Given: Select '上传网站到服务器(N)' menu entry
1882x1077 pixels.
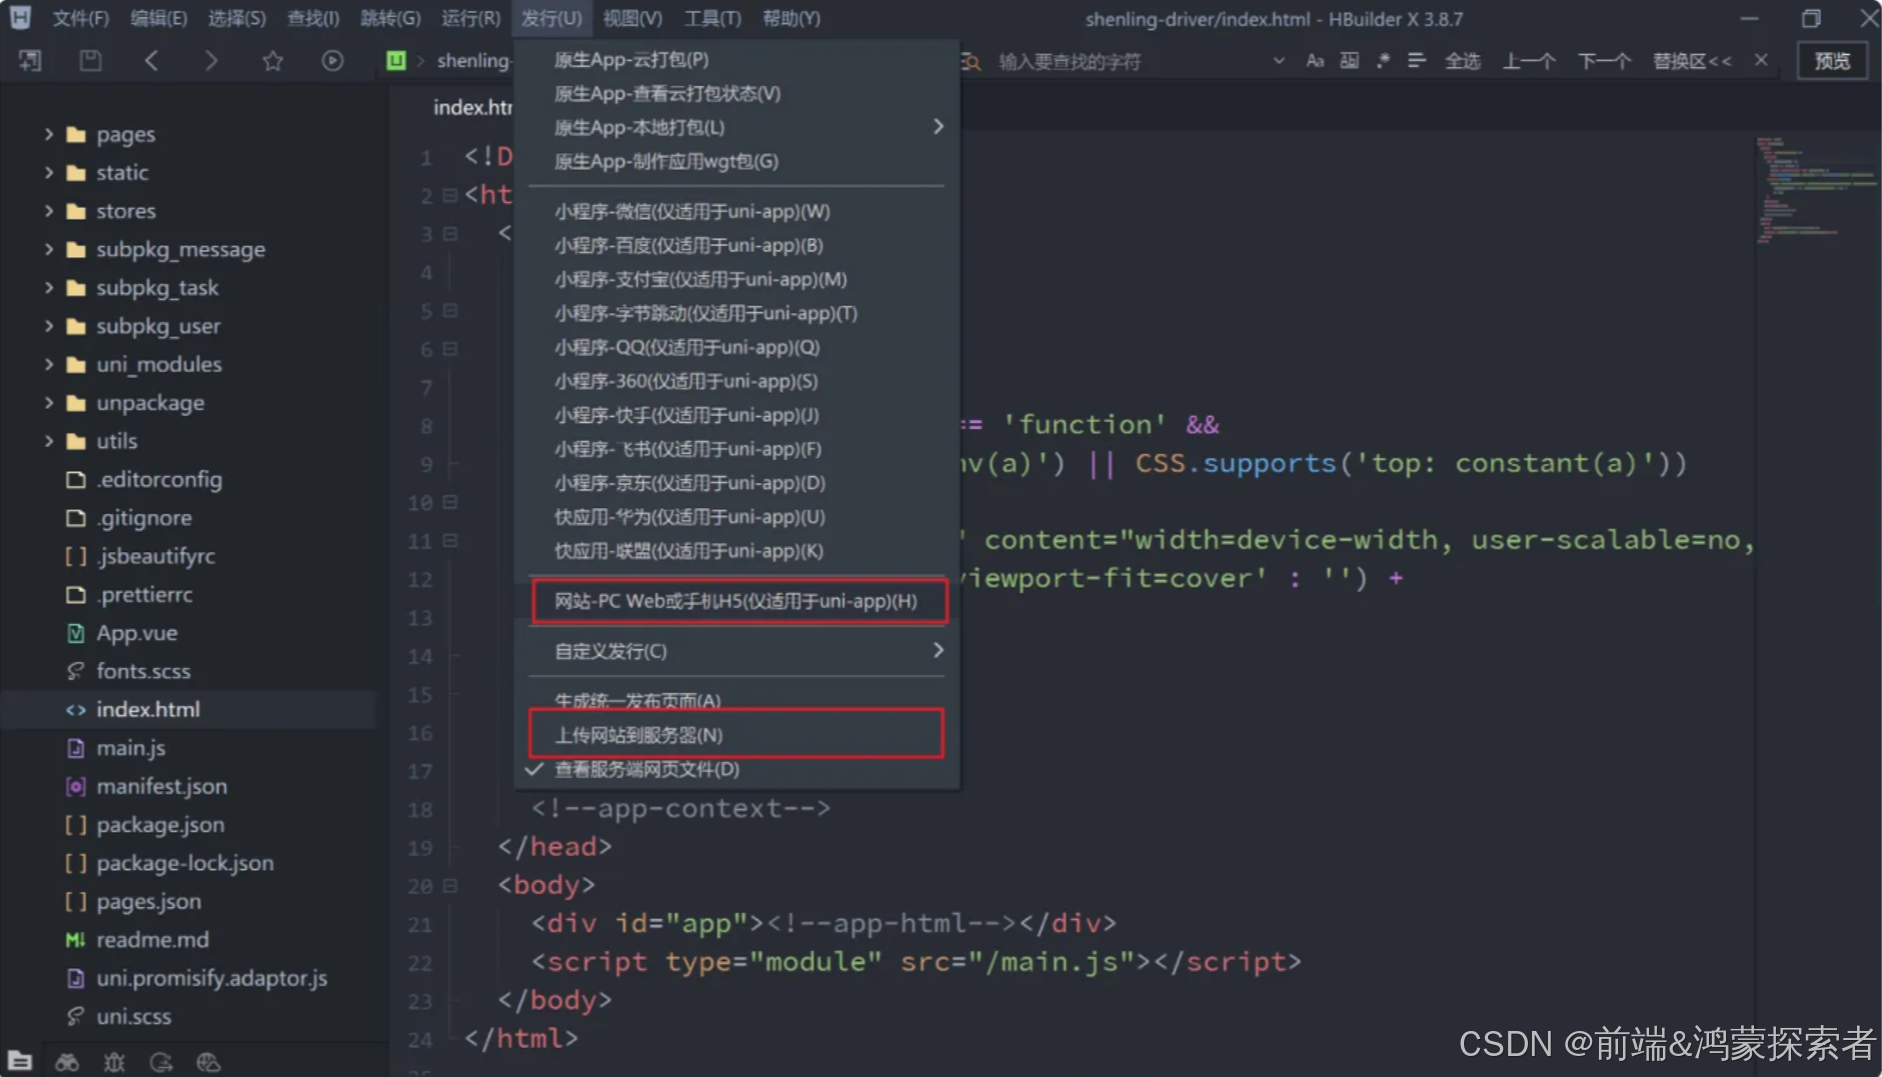Looking at the screenshot, I should pyautogui.click(x=737, y=735).
